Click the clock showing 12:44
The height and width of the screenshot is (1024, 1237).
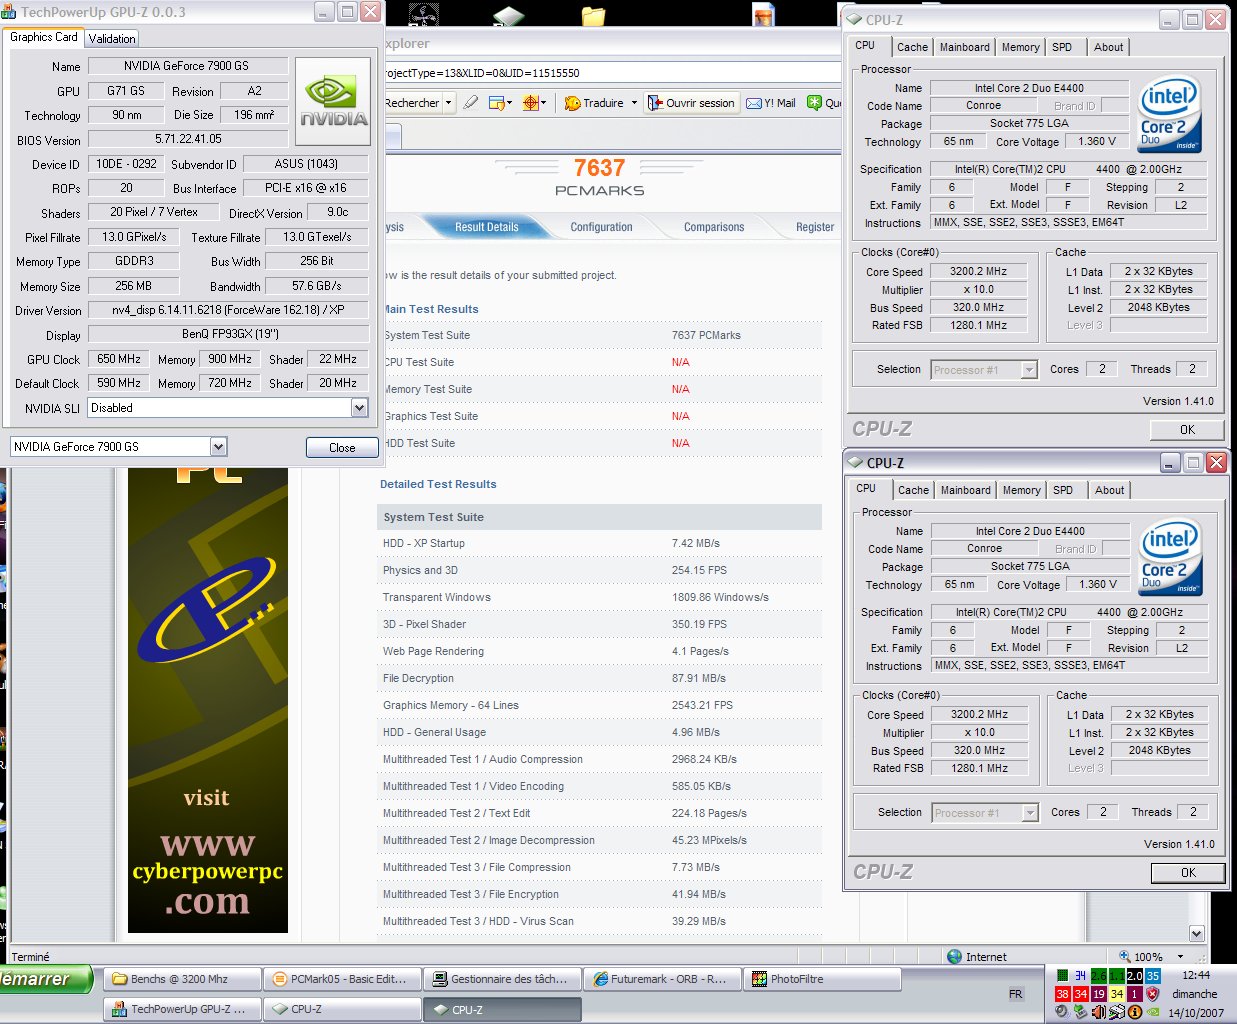[1196, 975]
